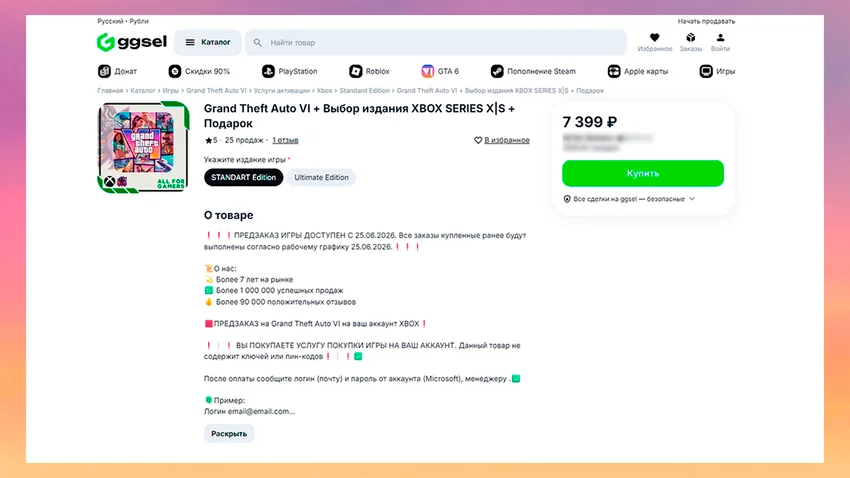Click the Логин email@email.com... example text
Viewport: 850px width, 478px height.
click(249, 411)
